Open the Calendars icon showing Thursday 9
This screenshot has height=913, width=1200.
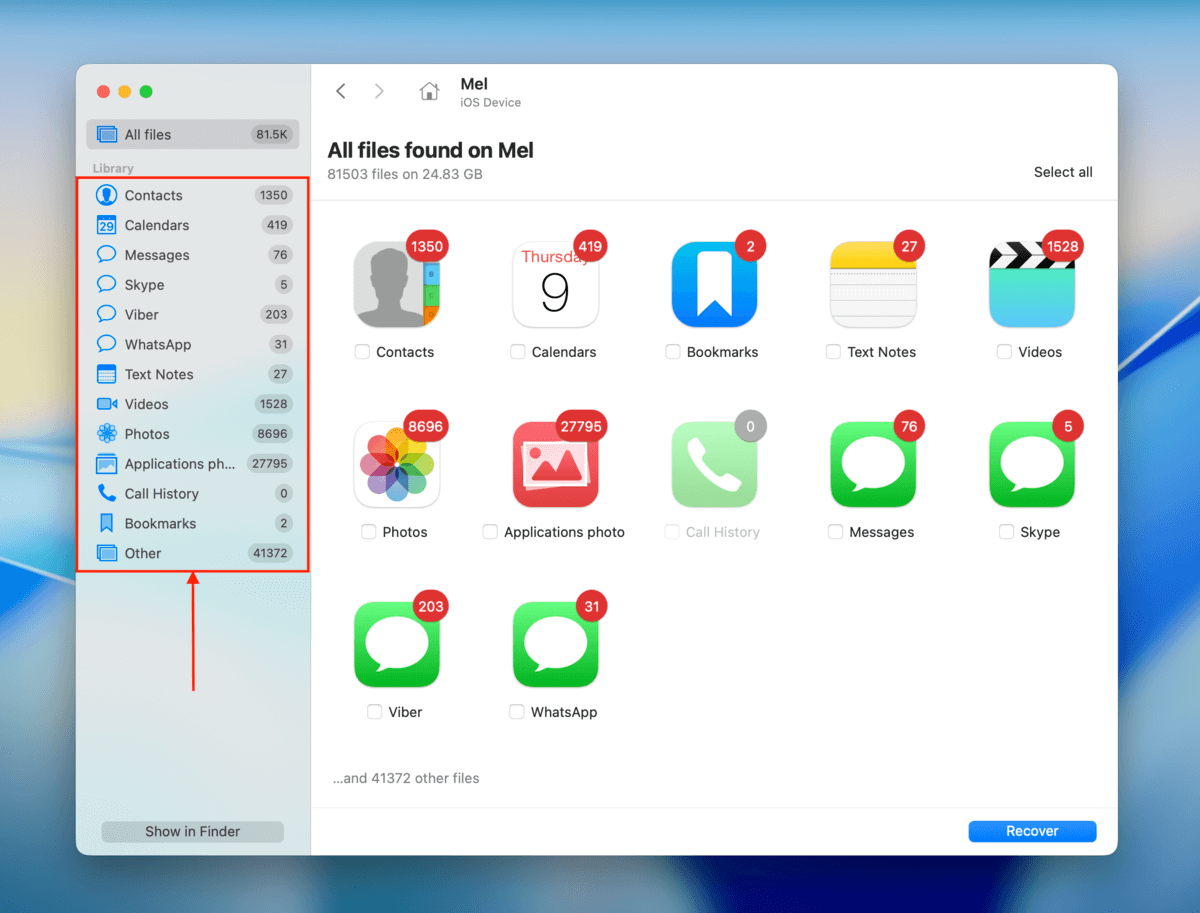(555, 285)
